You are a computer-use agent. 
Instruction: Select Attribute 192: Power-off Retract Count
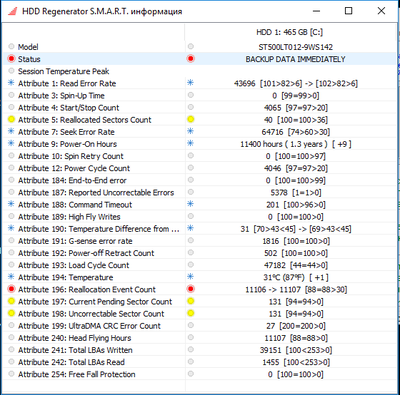pos(86,253)
